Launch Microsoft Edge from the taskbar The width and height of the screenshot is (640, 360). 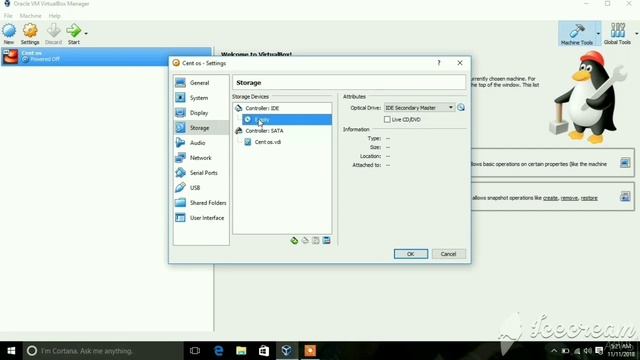coord(218,351)
